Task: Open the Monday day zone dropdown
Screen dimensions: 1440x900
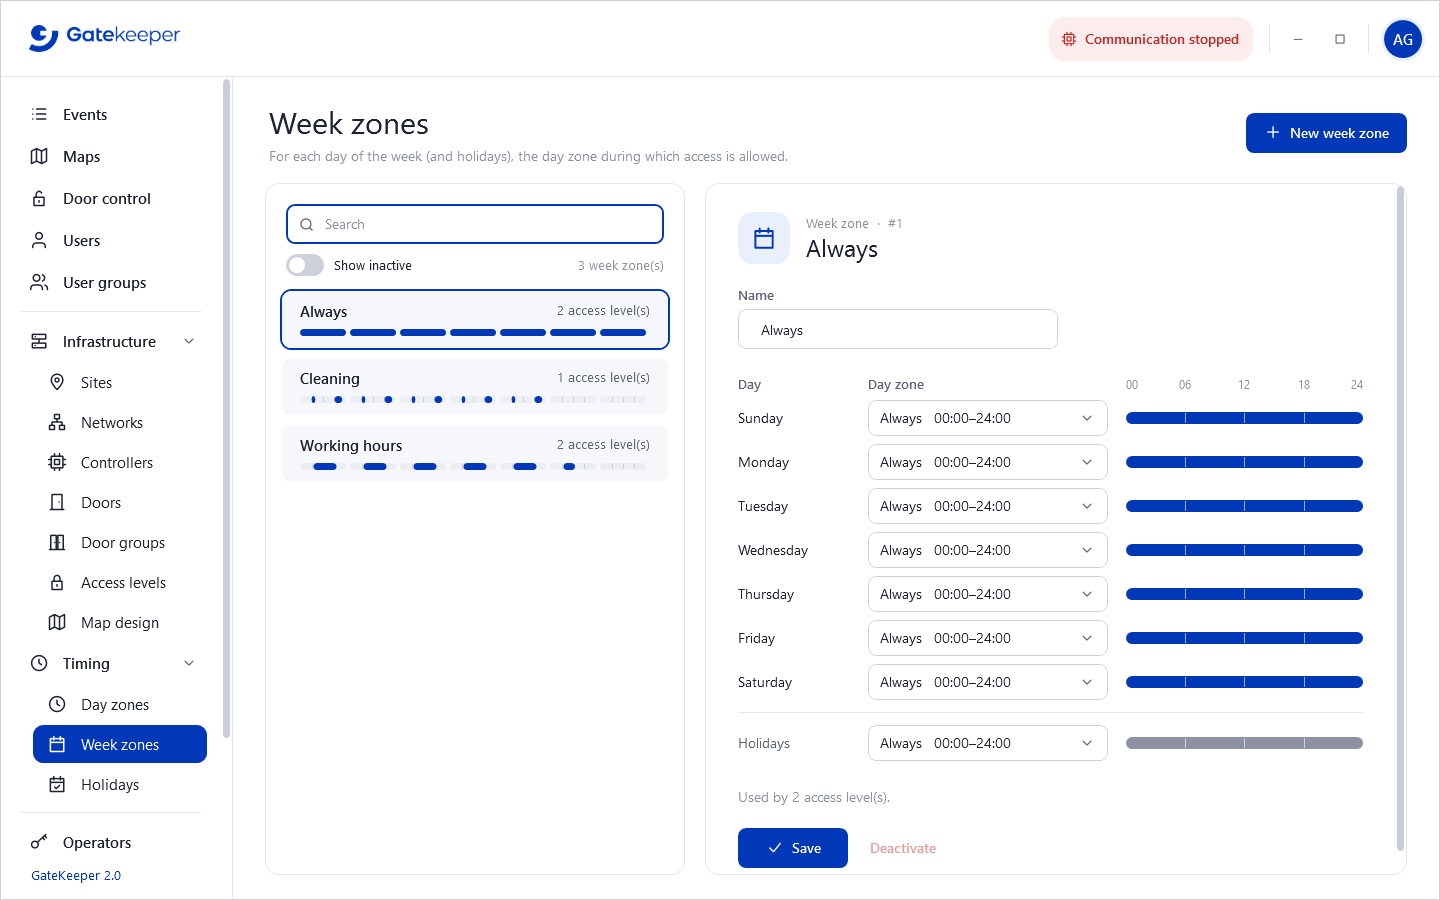Action: pyautogui.click(x=988, y=462)
